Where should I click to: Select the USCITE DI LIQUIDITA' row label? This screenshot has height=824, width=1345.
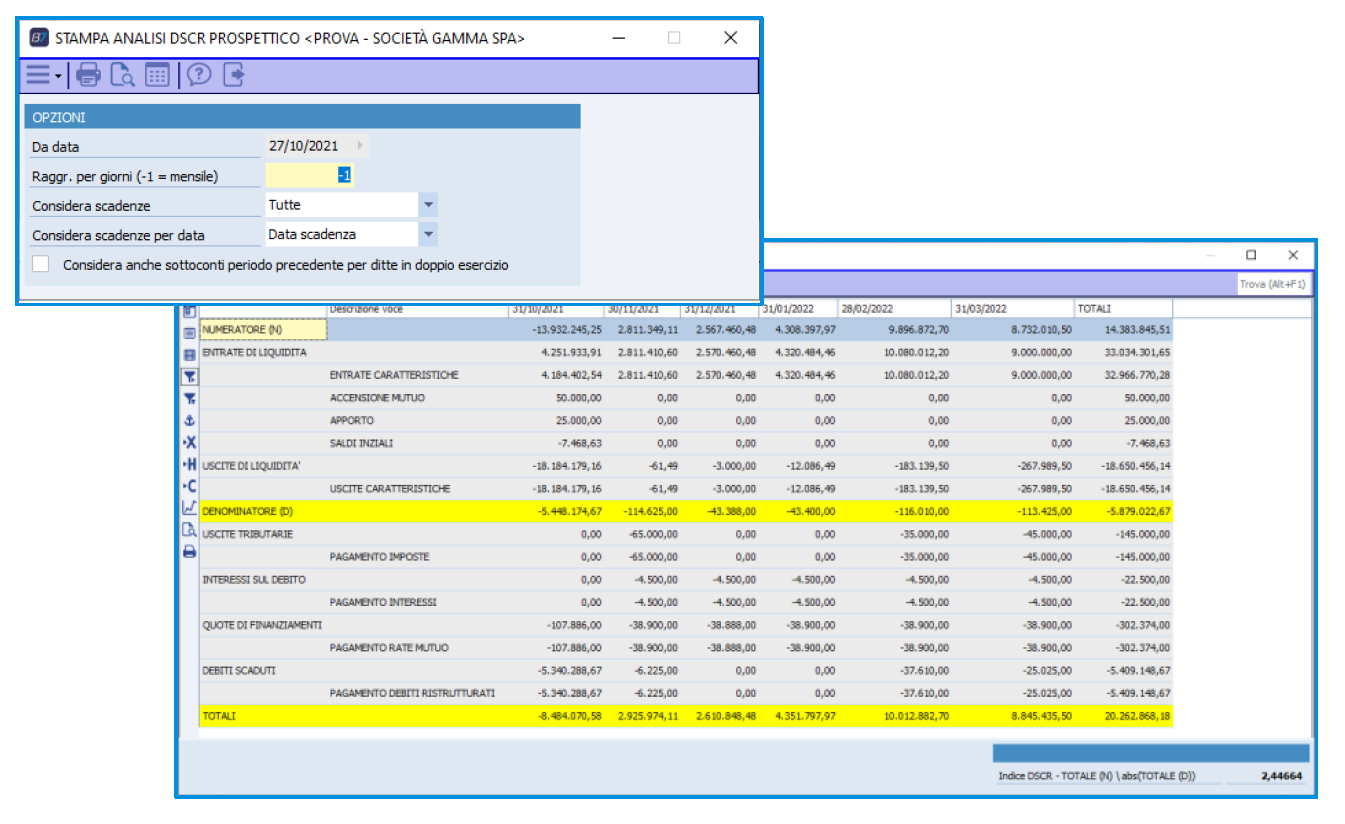(x=254, y=466)
